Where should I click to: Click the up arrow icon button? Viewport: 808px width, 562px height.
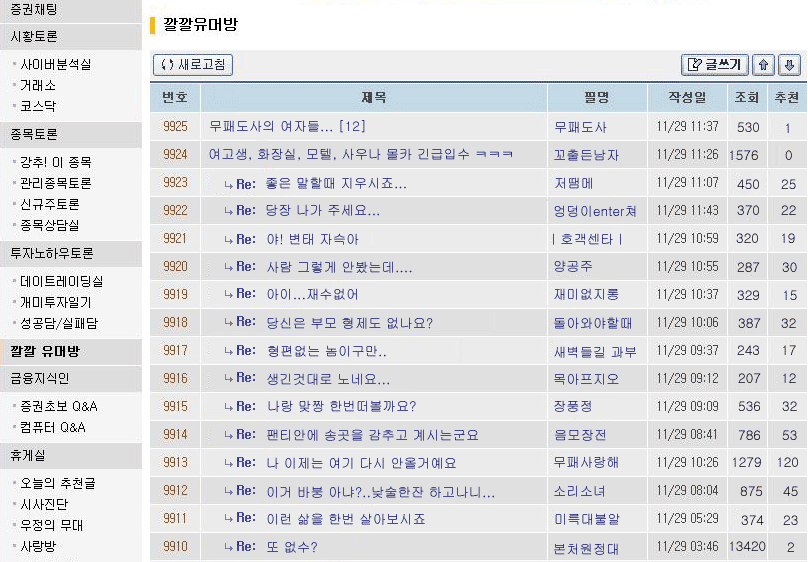tap(764, 65)
